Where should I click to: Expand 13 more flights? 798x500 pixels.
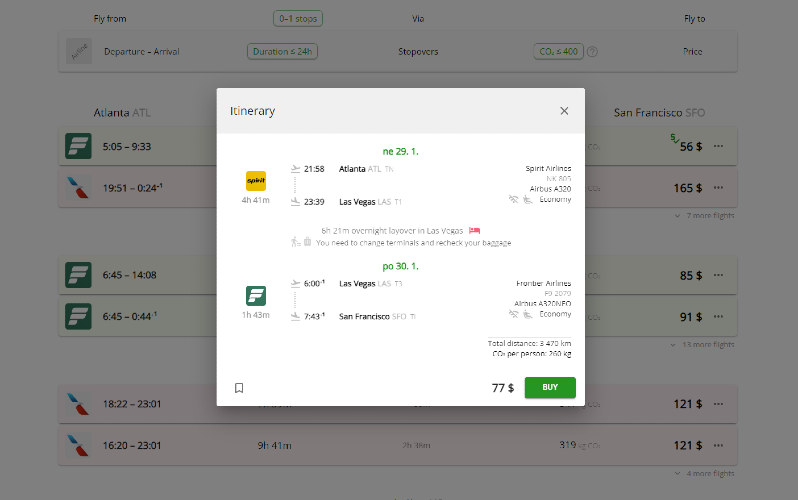tap(702, 345)
